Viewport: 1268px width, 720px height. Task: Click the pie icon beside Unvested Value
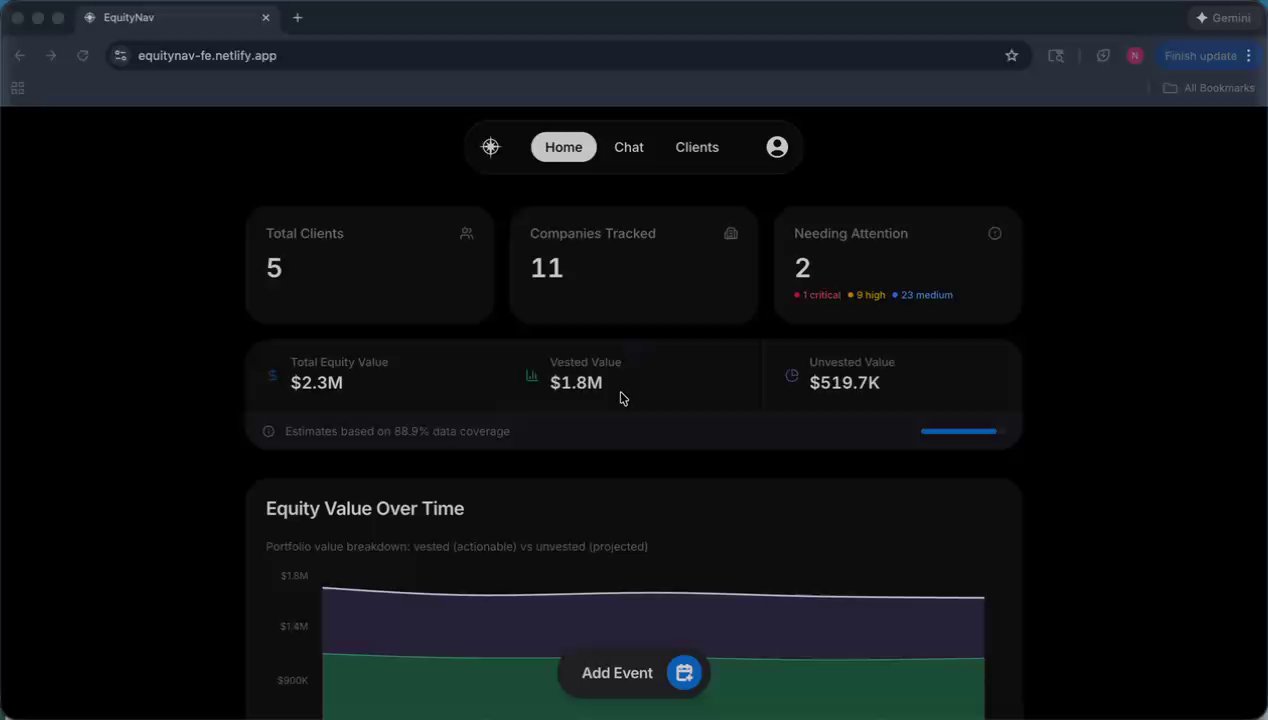point(792,376)
